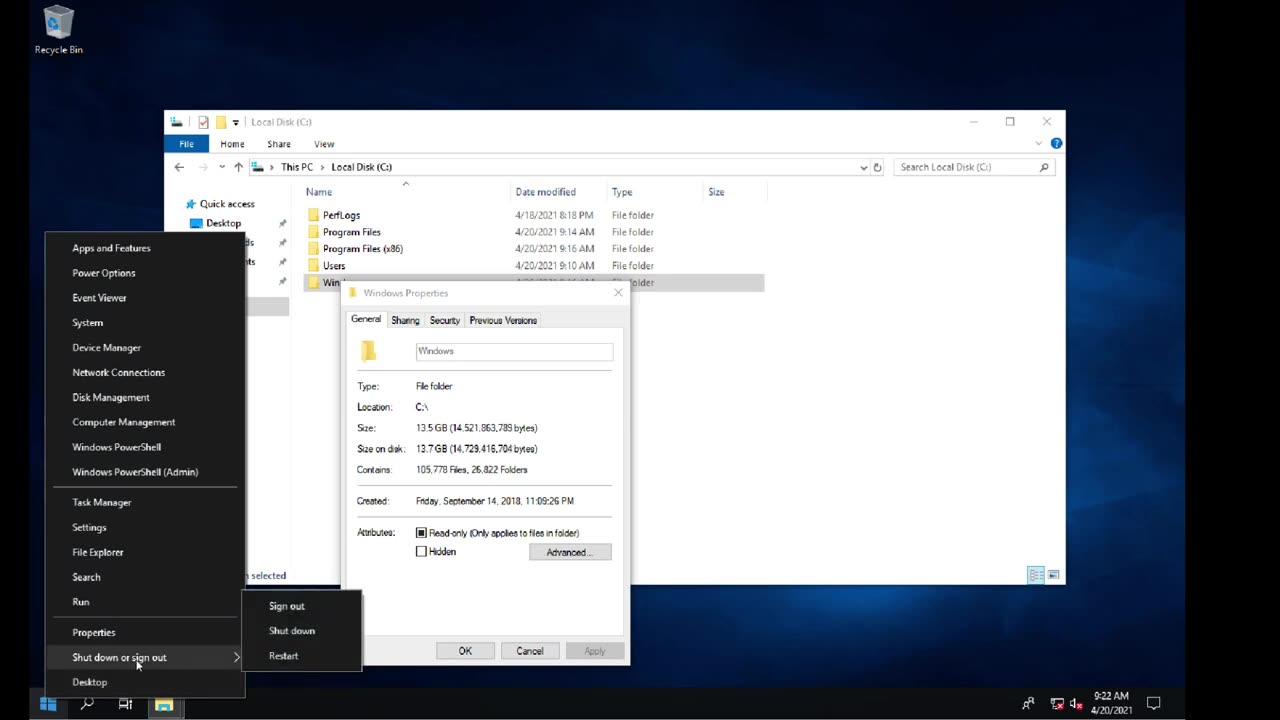Refresh the Local Disk (C:) view
Viewport: 1280px width, 720px height.
pyautogui.click(x=877, y=167)
